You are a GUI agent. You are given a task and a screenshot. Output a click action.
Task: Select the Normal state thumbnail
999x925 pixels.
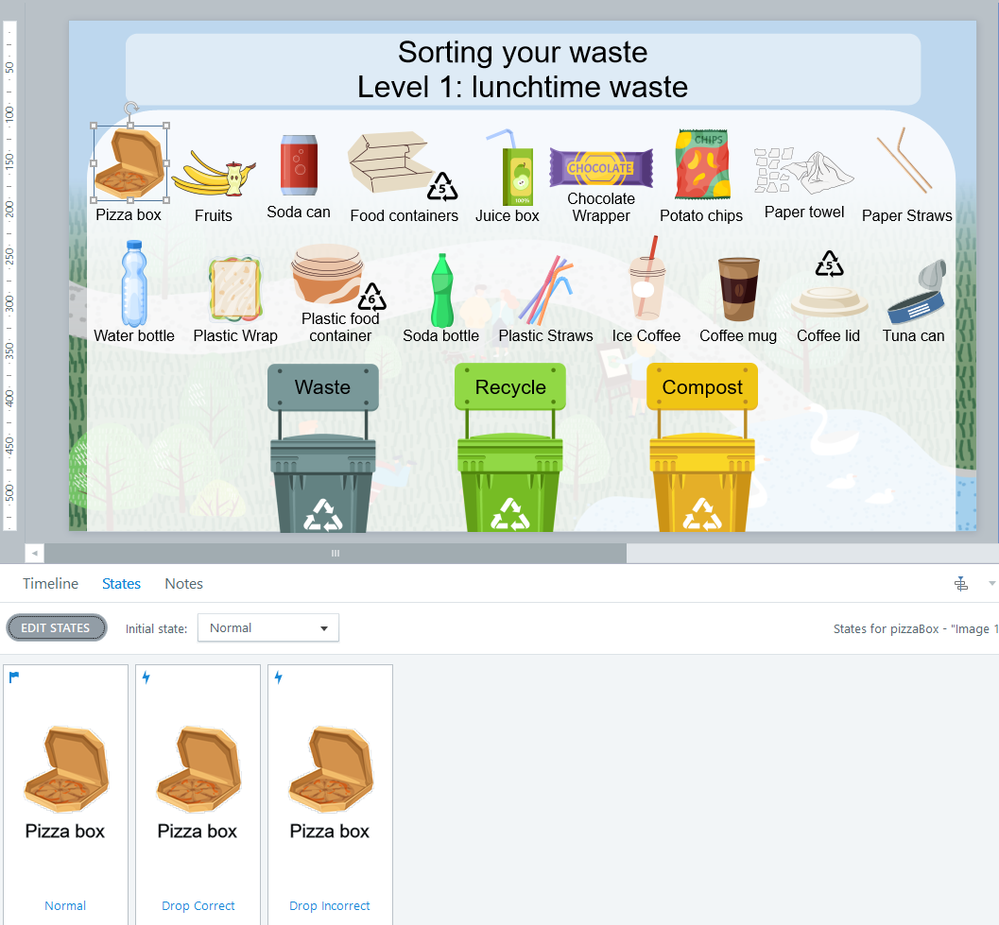pos(65,794)
